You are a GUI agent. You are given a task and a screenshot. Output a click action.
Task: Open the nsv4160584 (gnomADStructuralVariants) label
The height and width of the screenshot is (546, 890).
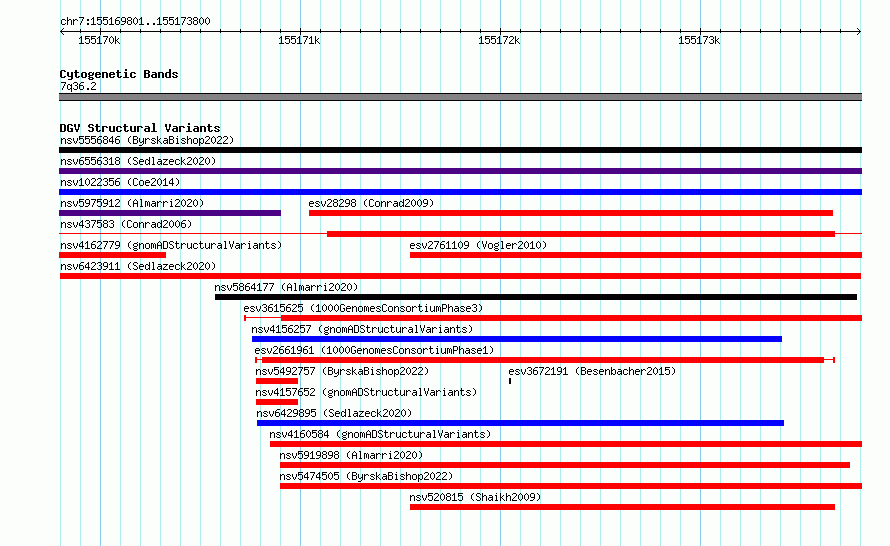[x=380, y=434]
